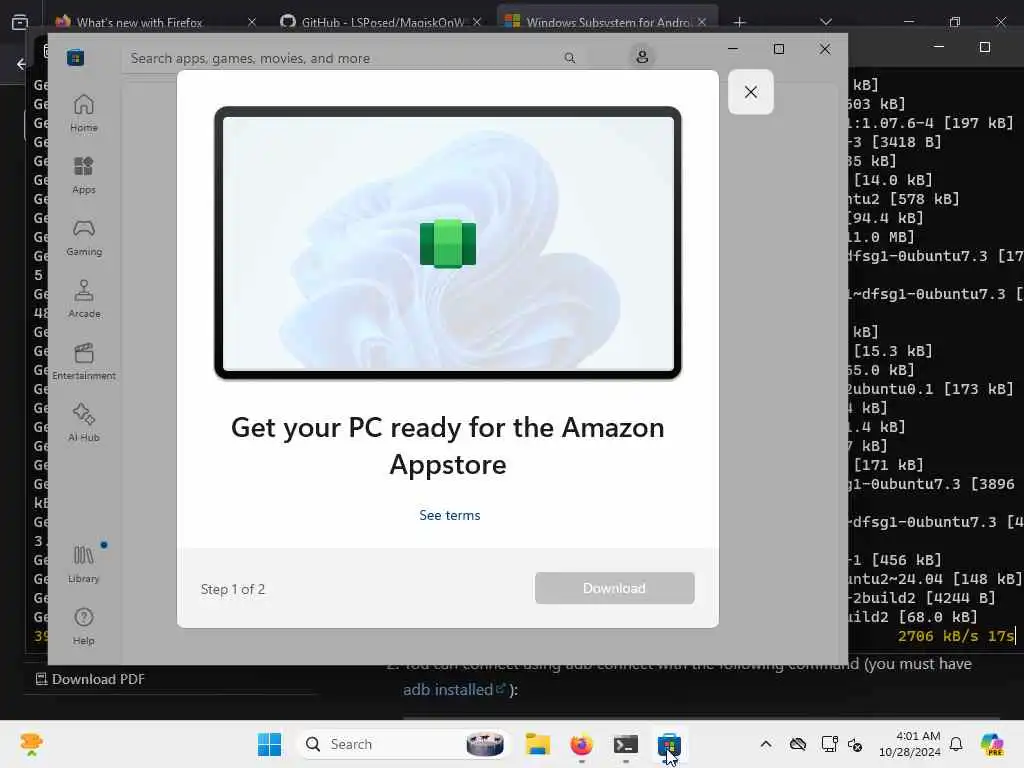Close the What's new with Firefox tab
The image size is (1024, 768).
[x=252, y=22]
